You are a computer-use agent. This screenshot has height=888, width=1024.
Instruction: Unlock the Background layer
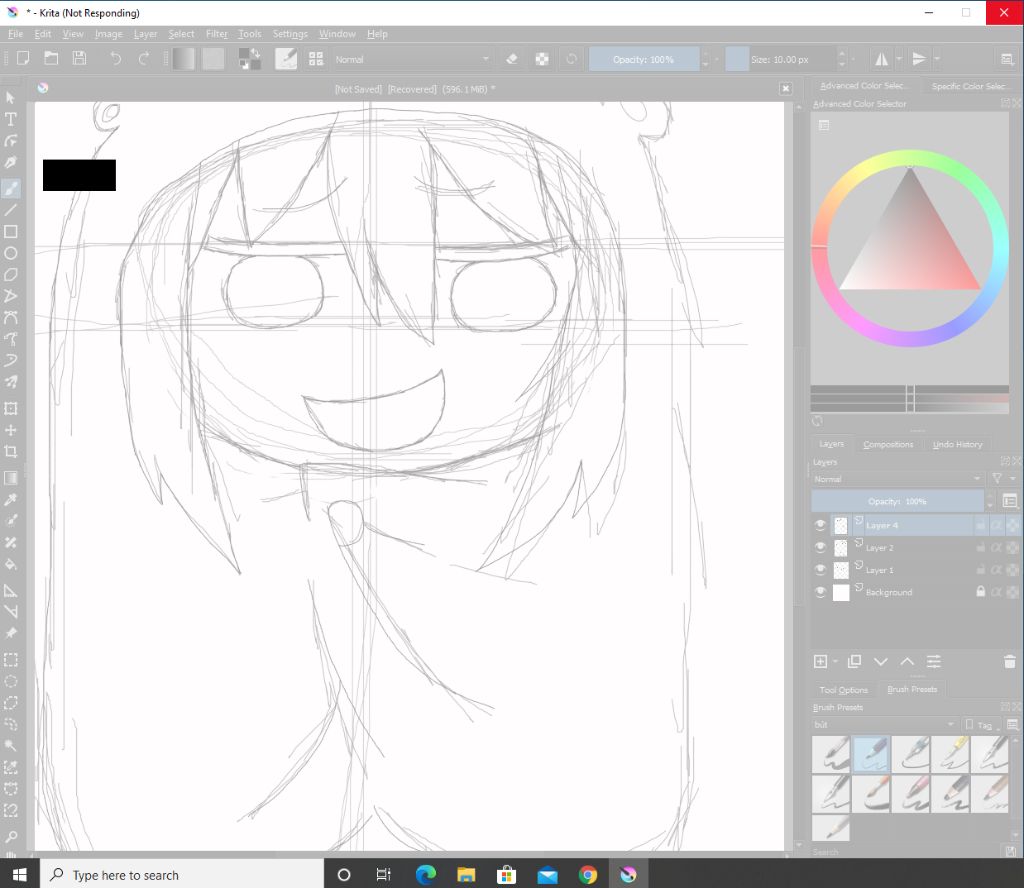(980, 592)
